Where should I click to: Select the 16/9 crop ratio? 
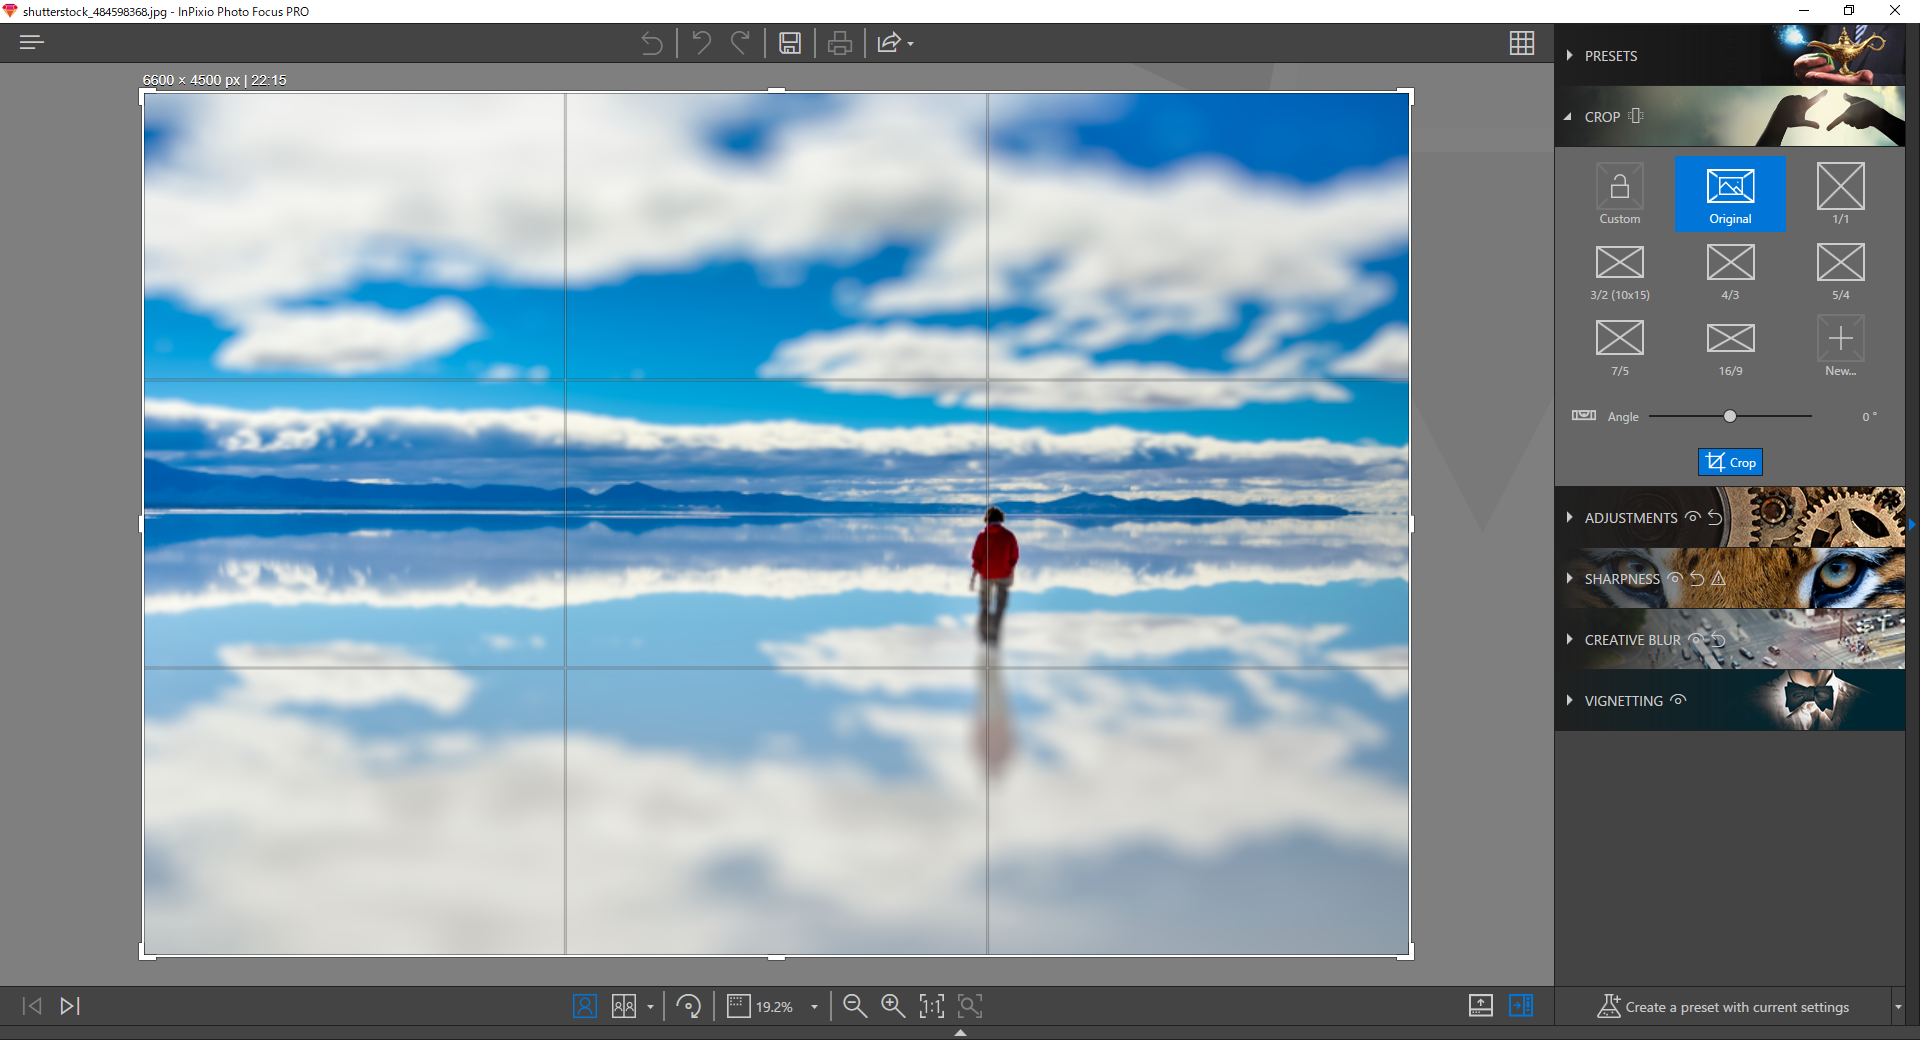[1730, 347]
